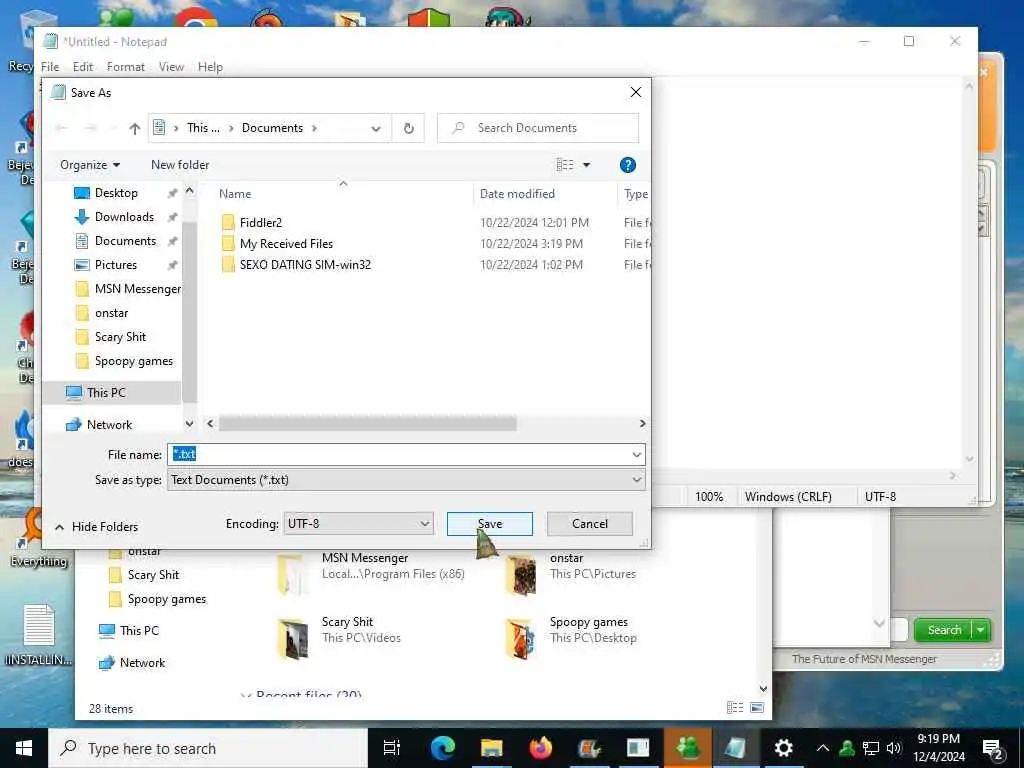Sort files by Date modified column header
The image size is (1024, 768).
pyautogui.click(x=517, y=194)
